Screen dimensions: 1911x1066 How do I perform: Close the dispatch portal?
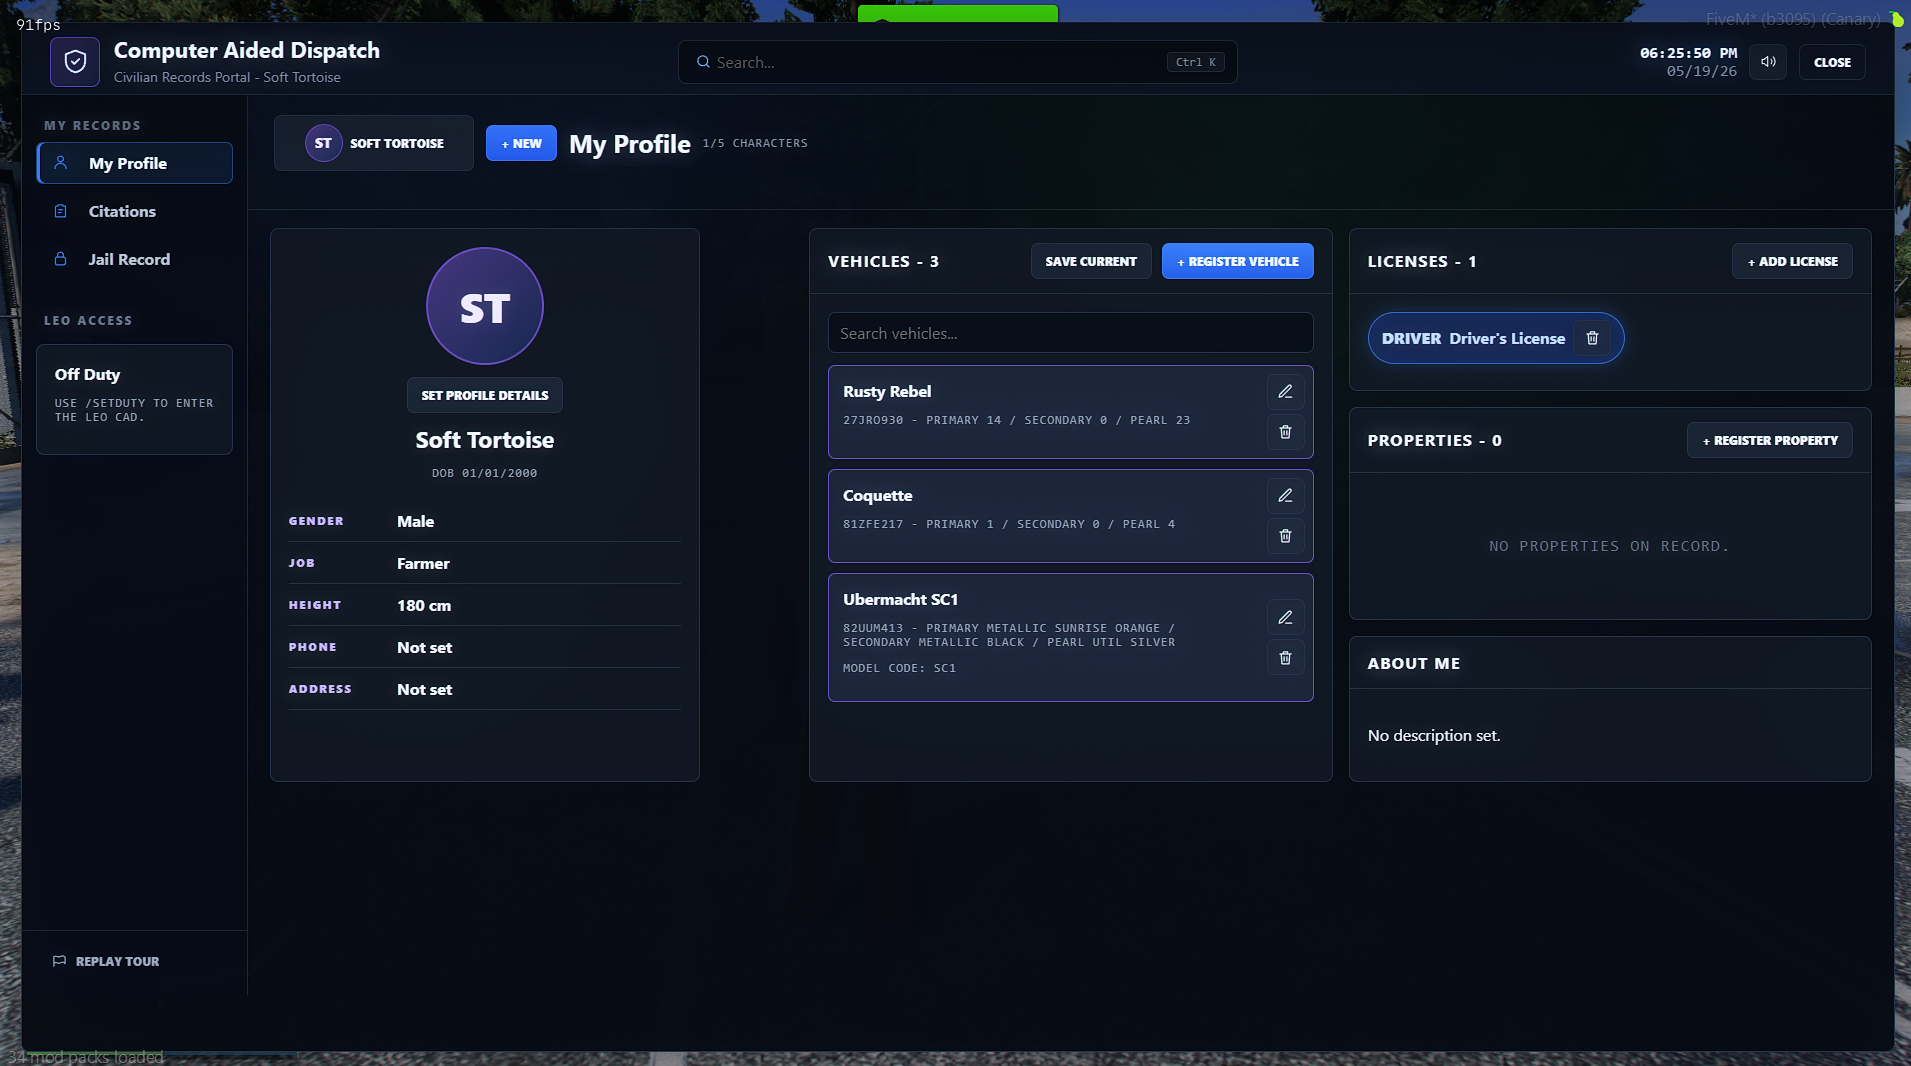(x=1832, y=62)
